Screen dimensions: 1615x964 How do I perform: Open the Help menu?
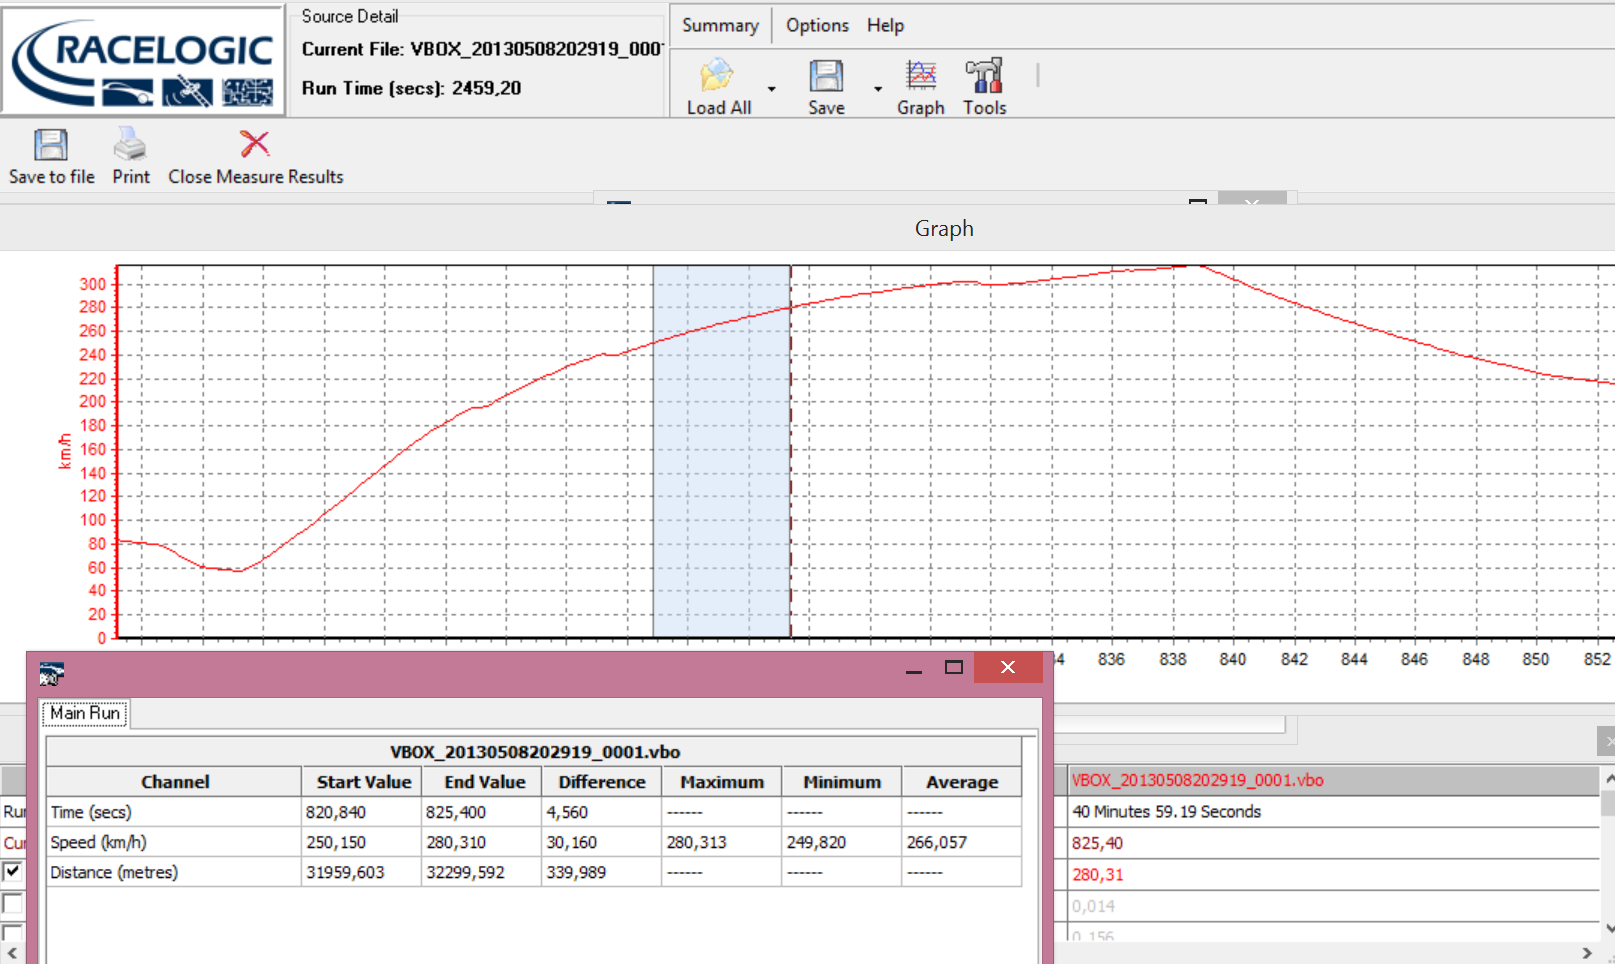coord(885,25)
